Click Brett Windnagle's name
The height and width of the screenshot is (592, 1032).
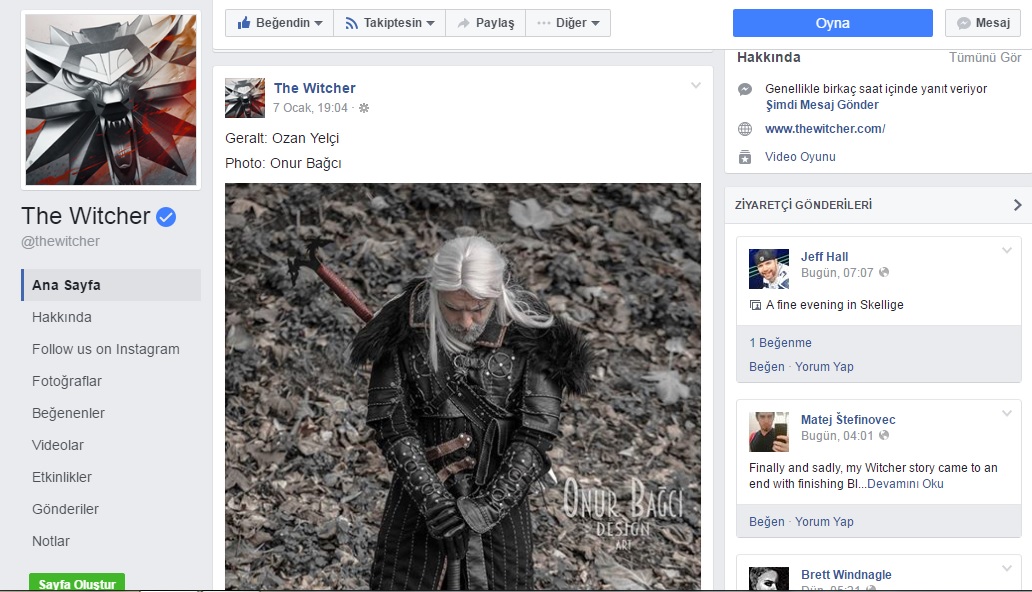coord(846,575)
